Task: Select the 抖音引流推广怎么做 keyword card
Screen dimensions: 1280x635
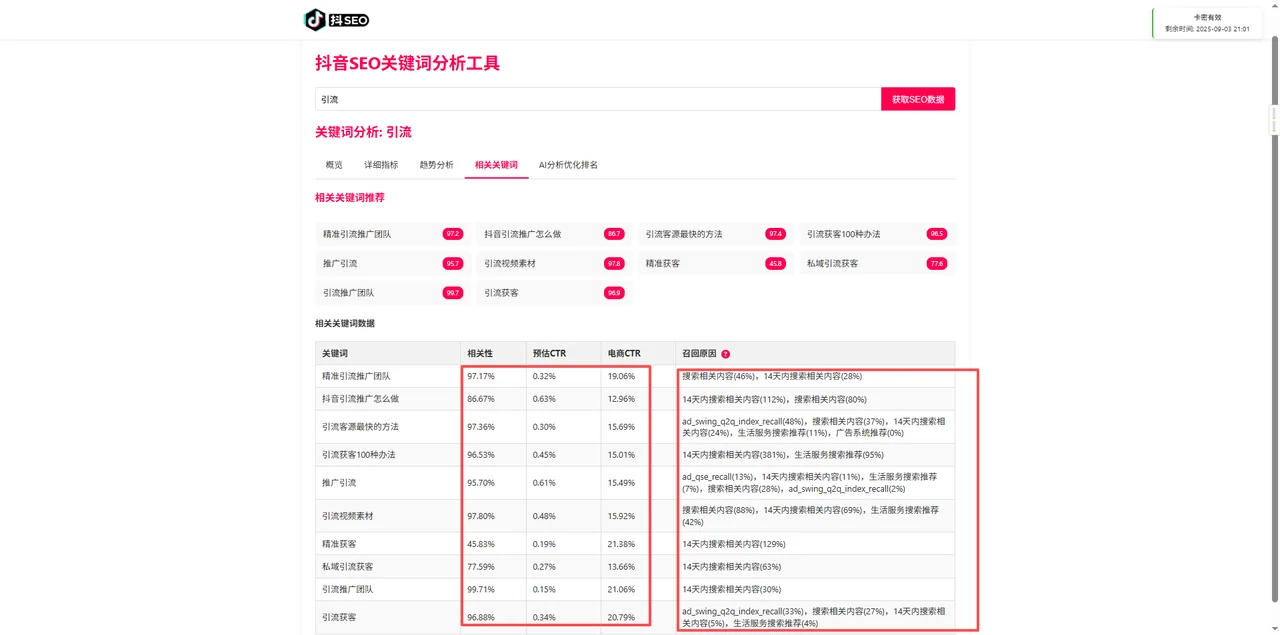Action: [x=554, y=234]
